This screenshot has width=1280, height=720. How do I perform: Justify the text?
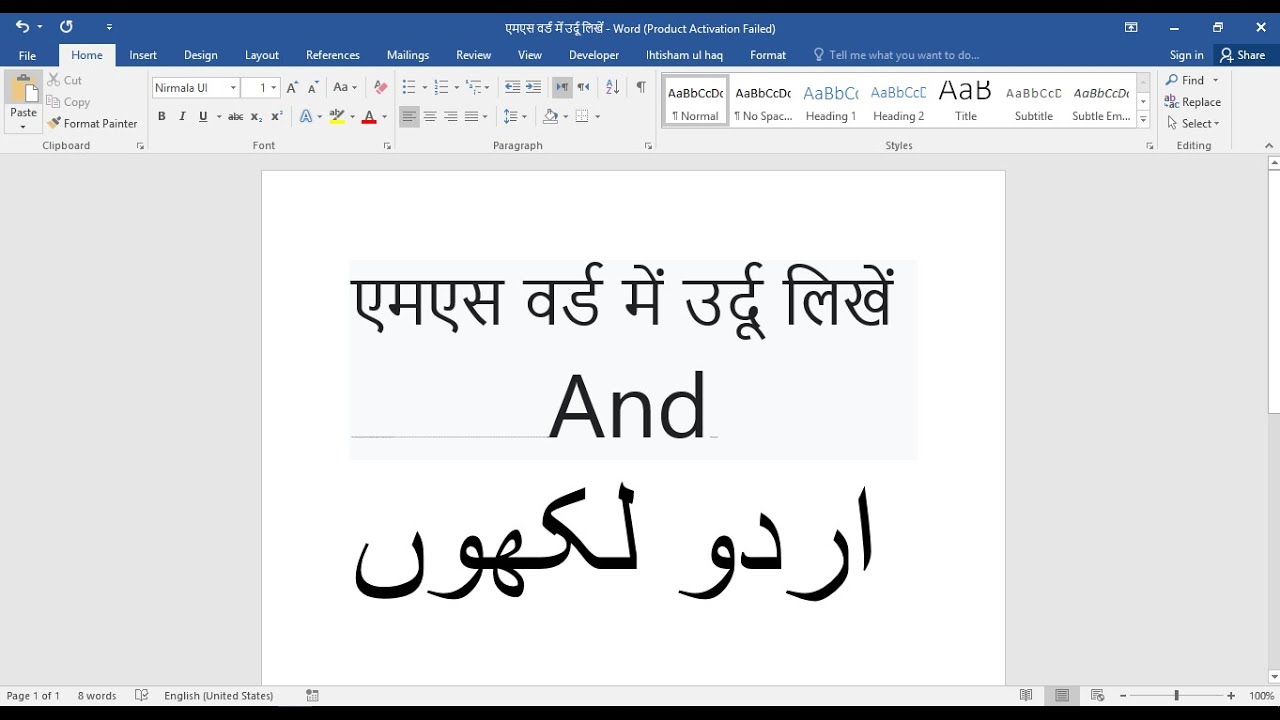point(472,117)
